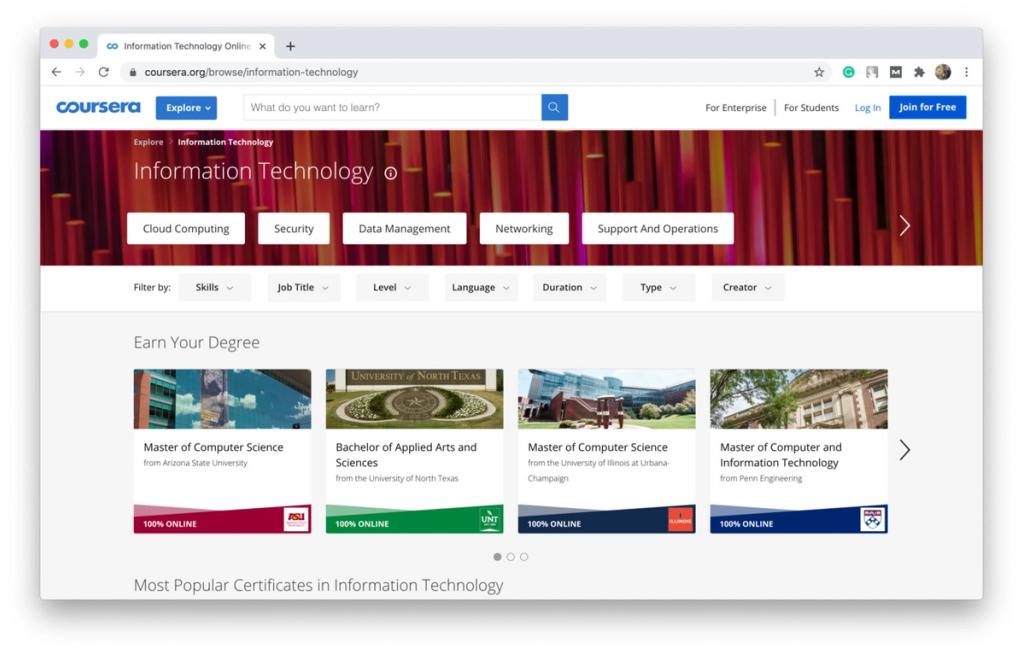This screenshot has width=1024, height=654.
Task: Click right arrow in topic banner
Action: tap(904, 225)
